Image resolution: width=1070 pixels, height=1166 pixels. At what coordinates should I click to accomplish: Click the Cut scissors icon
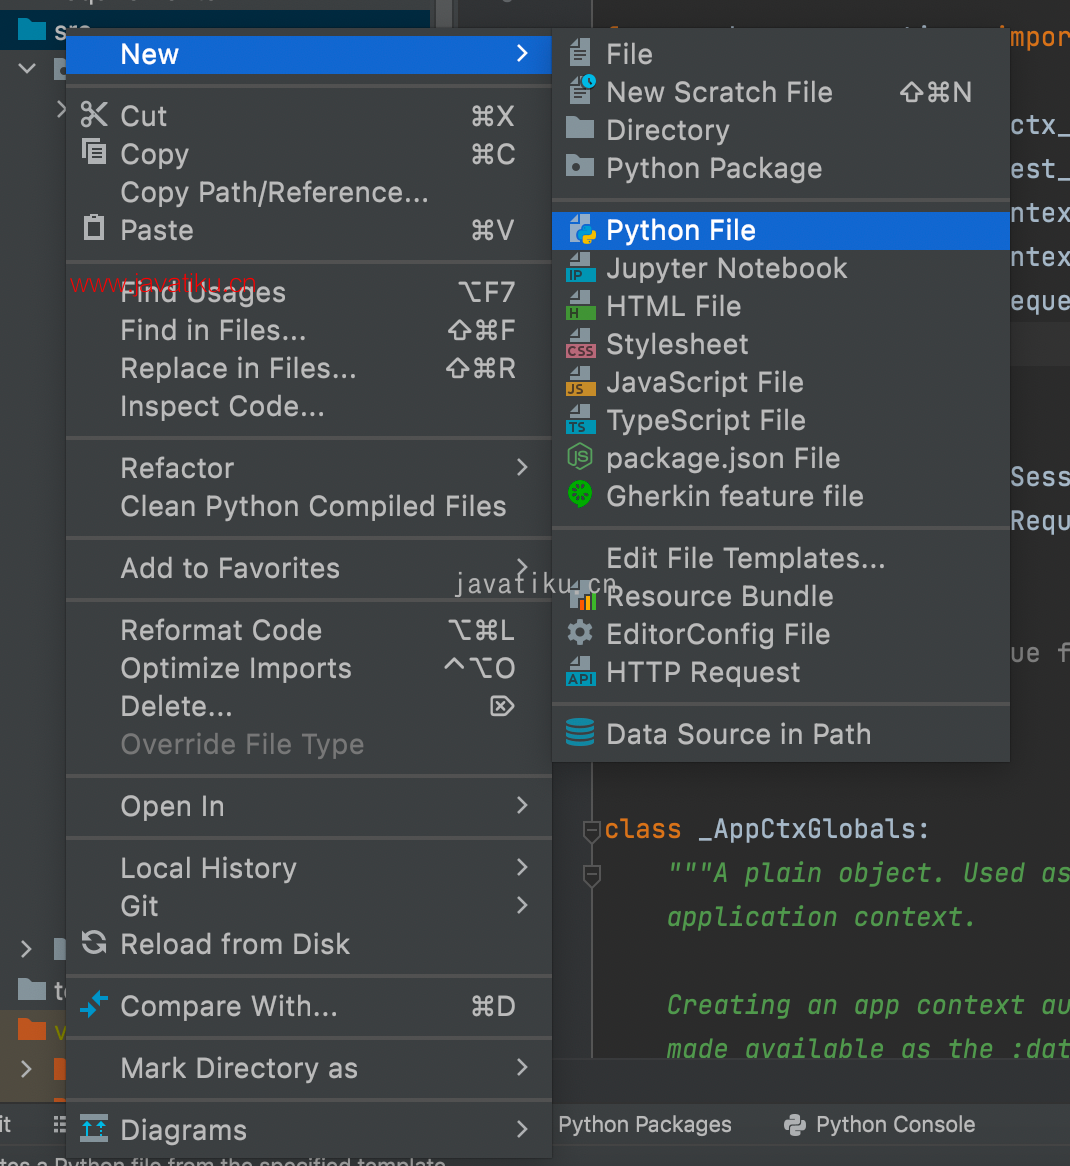94,115
